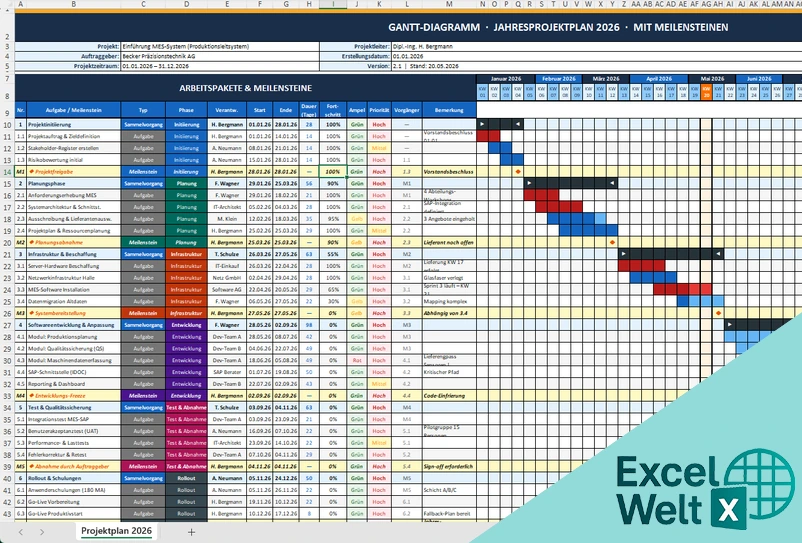Select the Rollout & Schulungen cell
The image size is (802, 543).
(x=74, y=478)
